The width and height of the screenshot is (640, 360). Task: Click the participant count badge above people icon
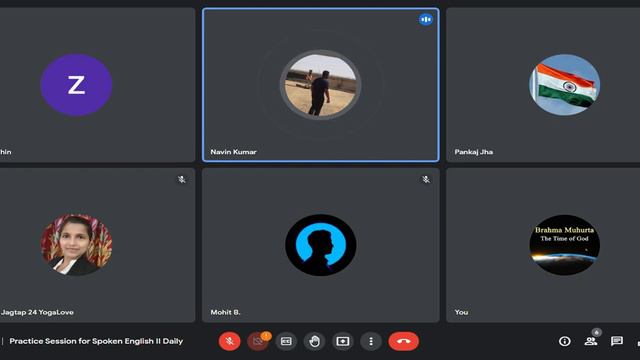click(597, 332)
